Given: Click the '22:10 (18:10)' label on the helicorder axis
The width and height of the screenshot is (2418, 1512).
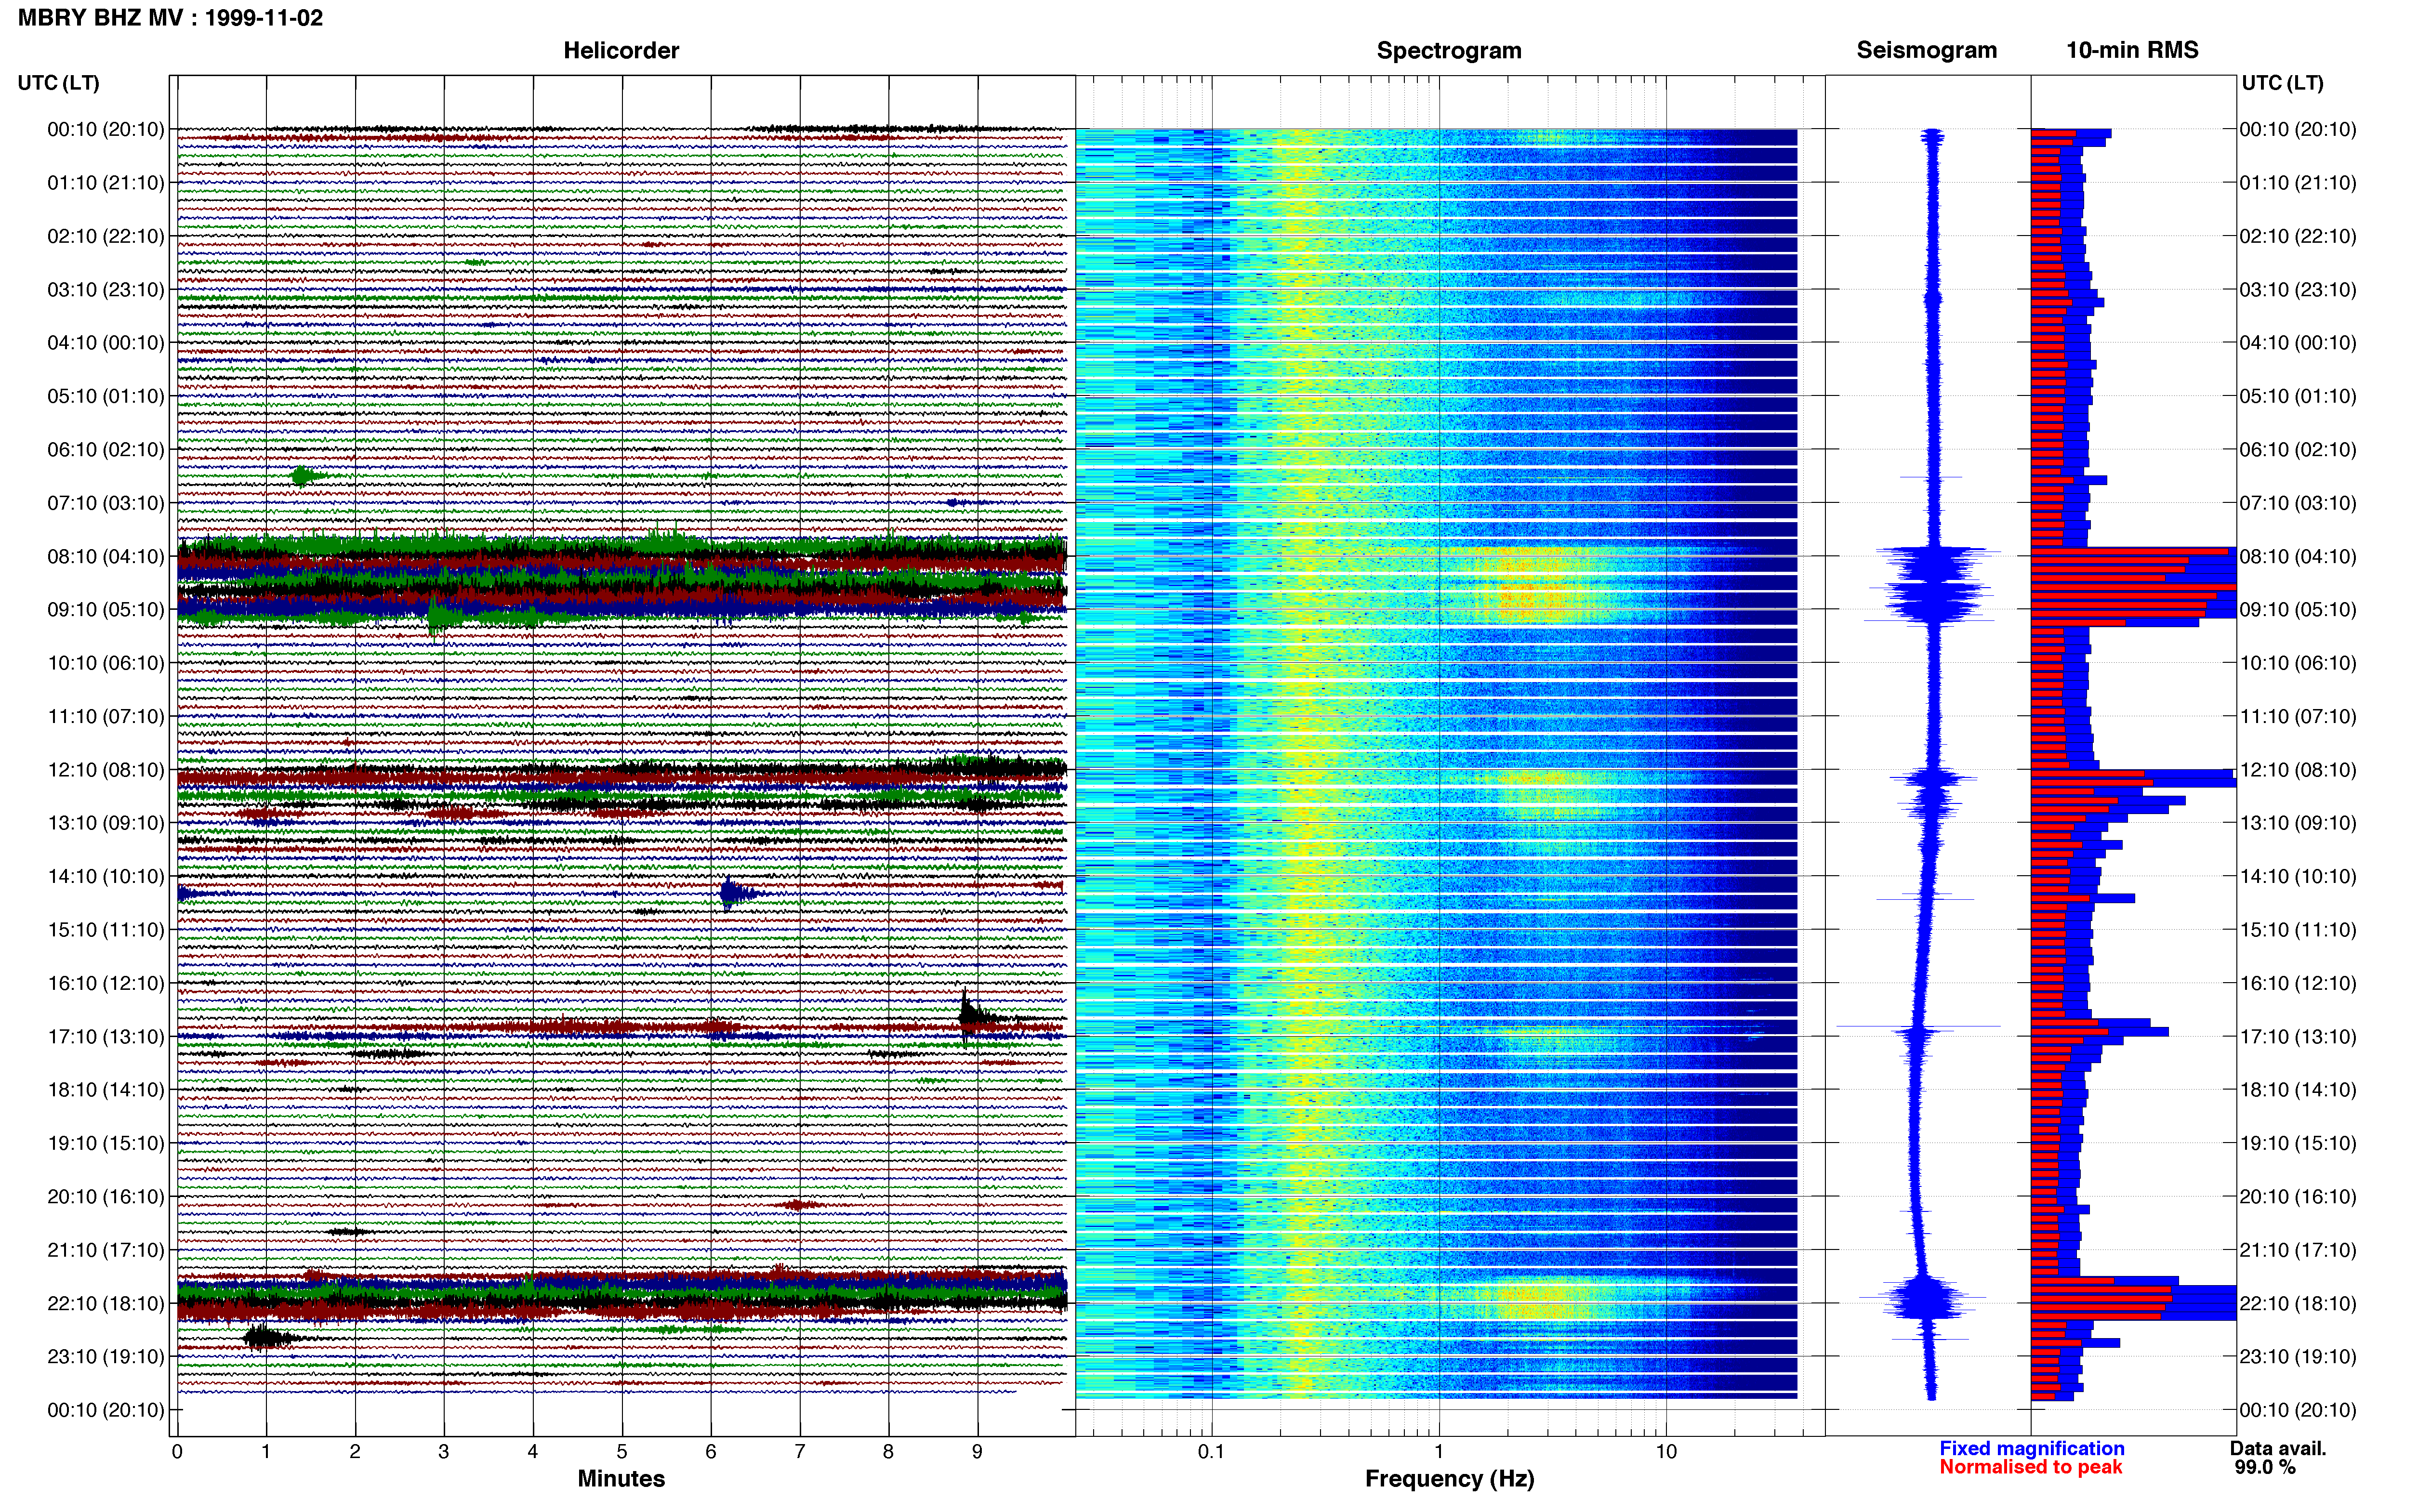Looking at the screenshot, I should [105, 1303].
